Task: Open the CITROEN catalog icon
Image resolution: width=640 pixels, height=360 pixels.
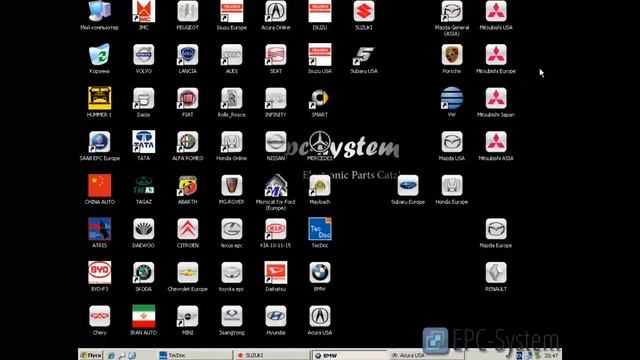Action: [188, 229]
